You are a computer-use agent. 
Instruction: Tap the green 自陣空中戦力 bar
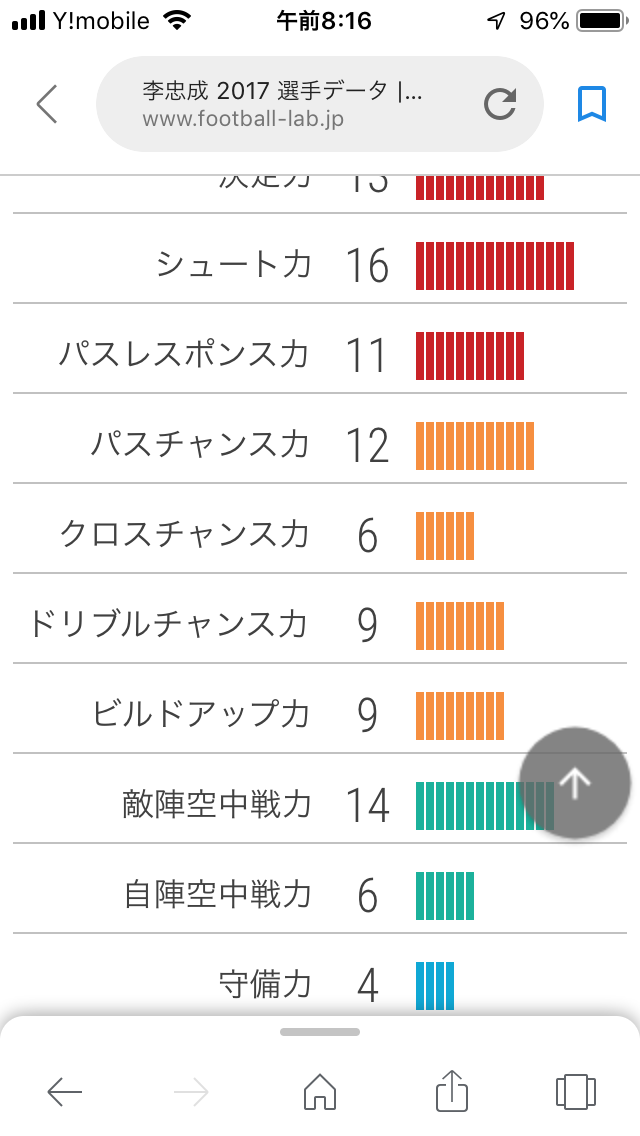tap(445, 896)
